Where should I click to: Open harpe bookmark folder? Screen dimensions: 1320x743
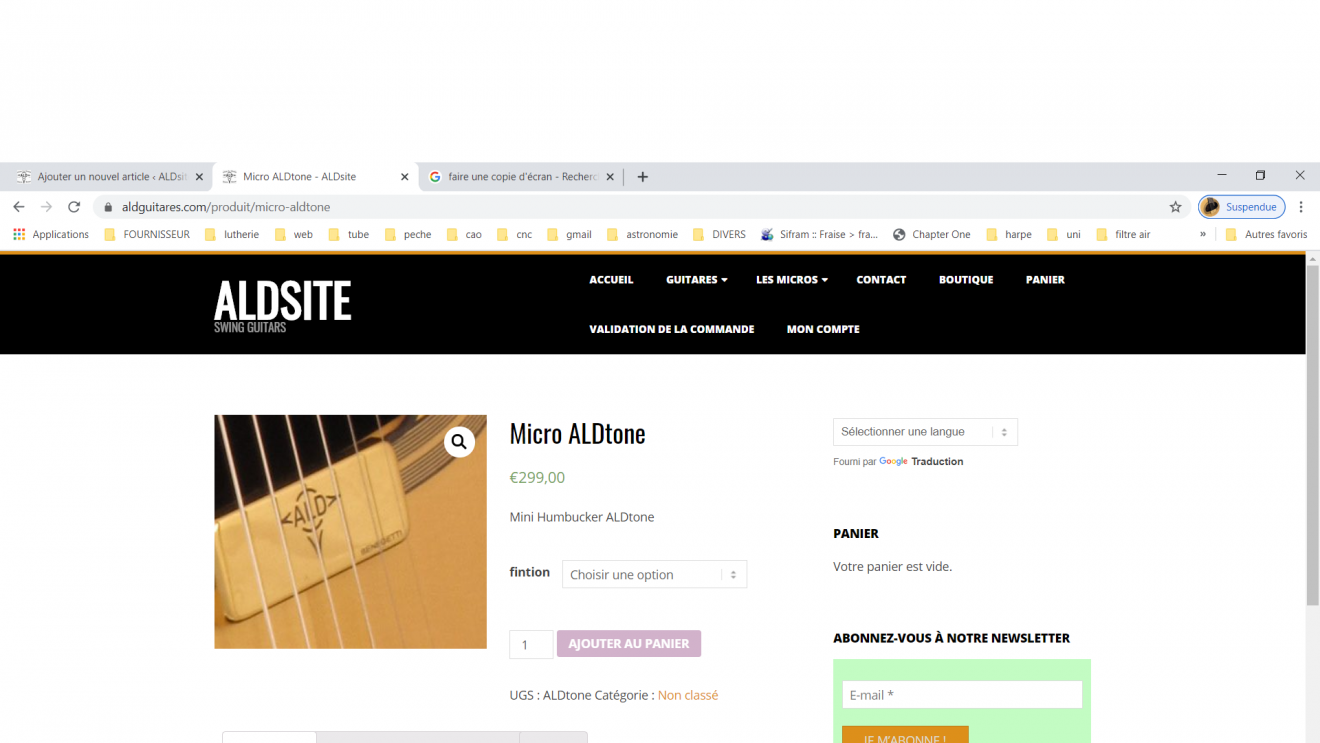[1009, 234]
